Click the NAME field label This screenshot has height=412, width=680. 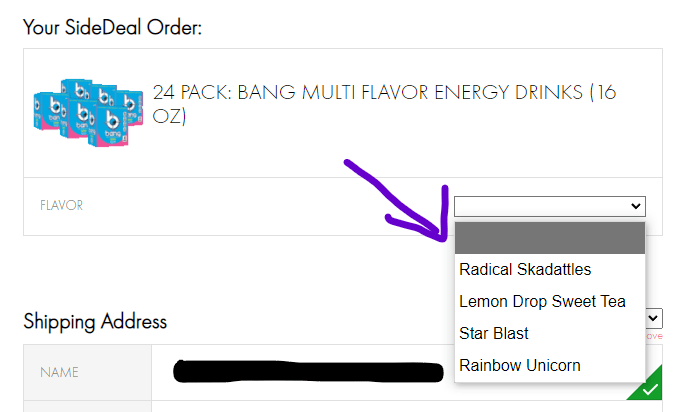click(61, 373)
